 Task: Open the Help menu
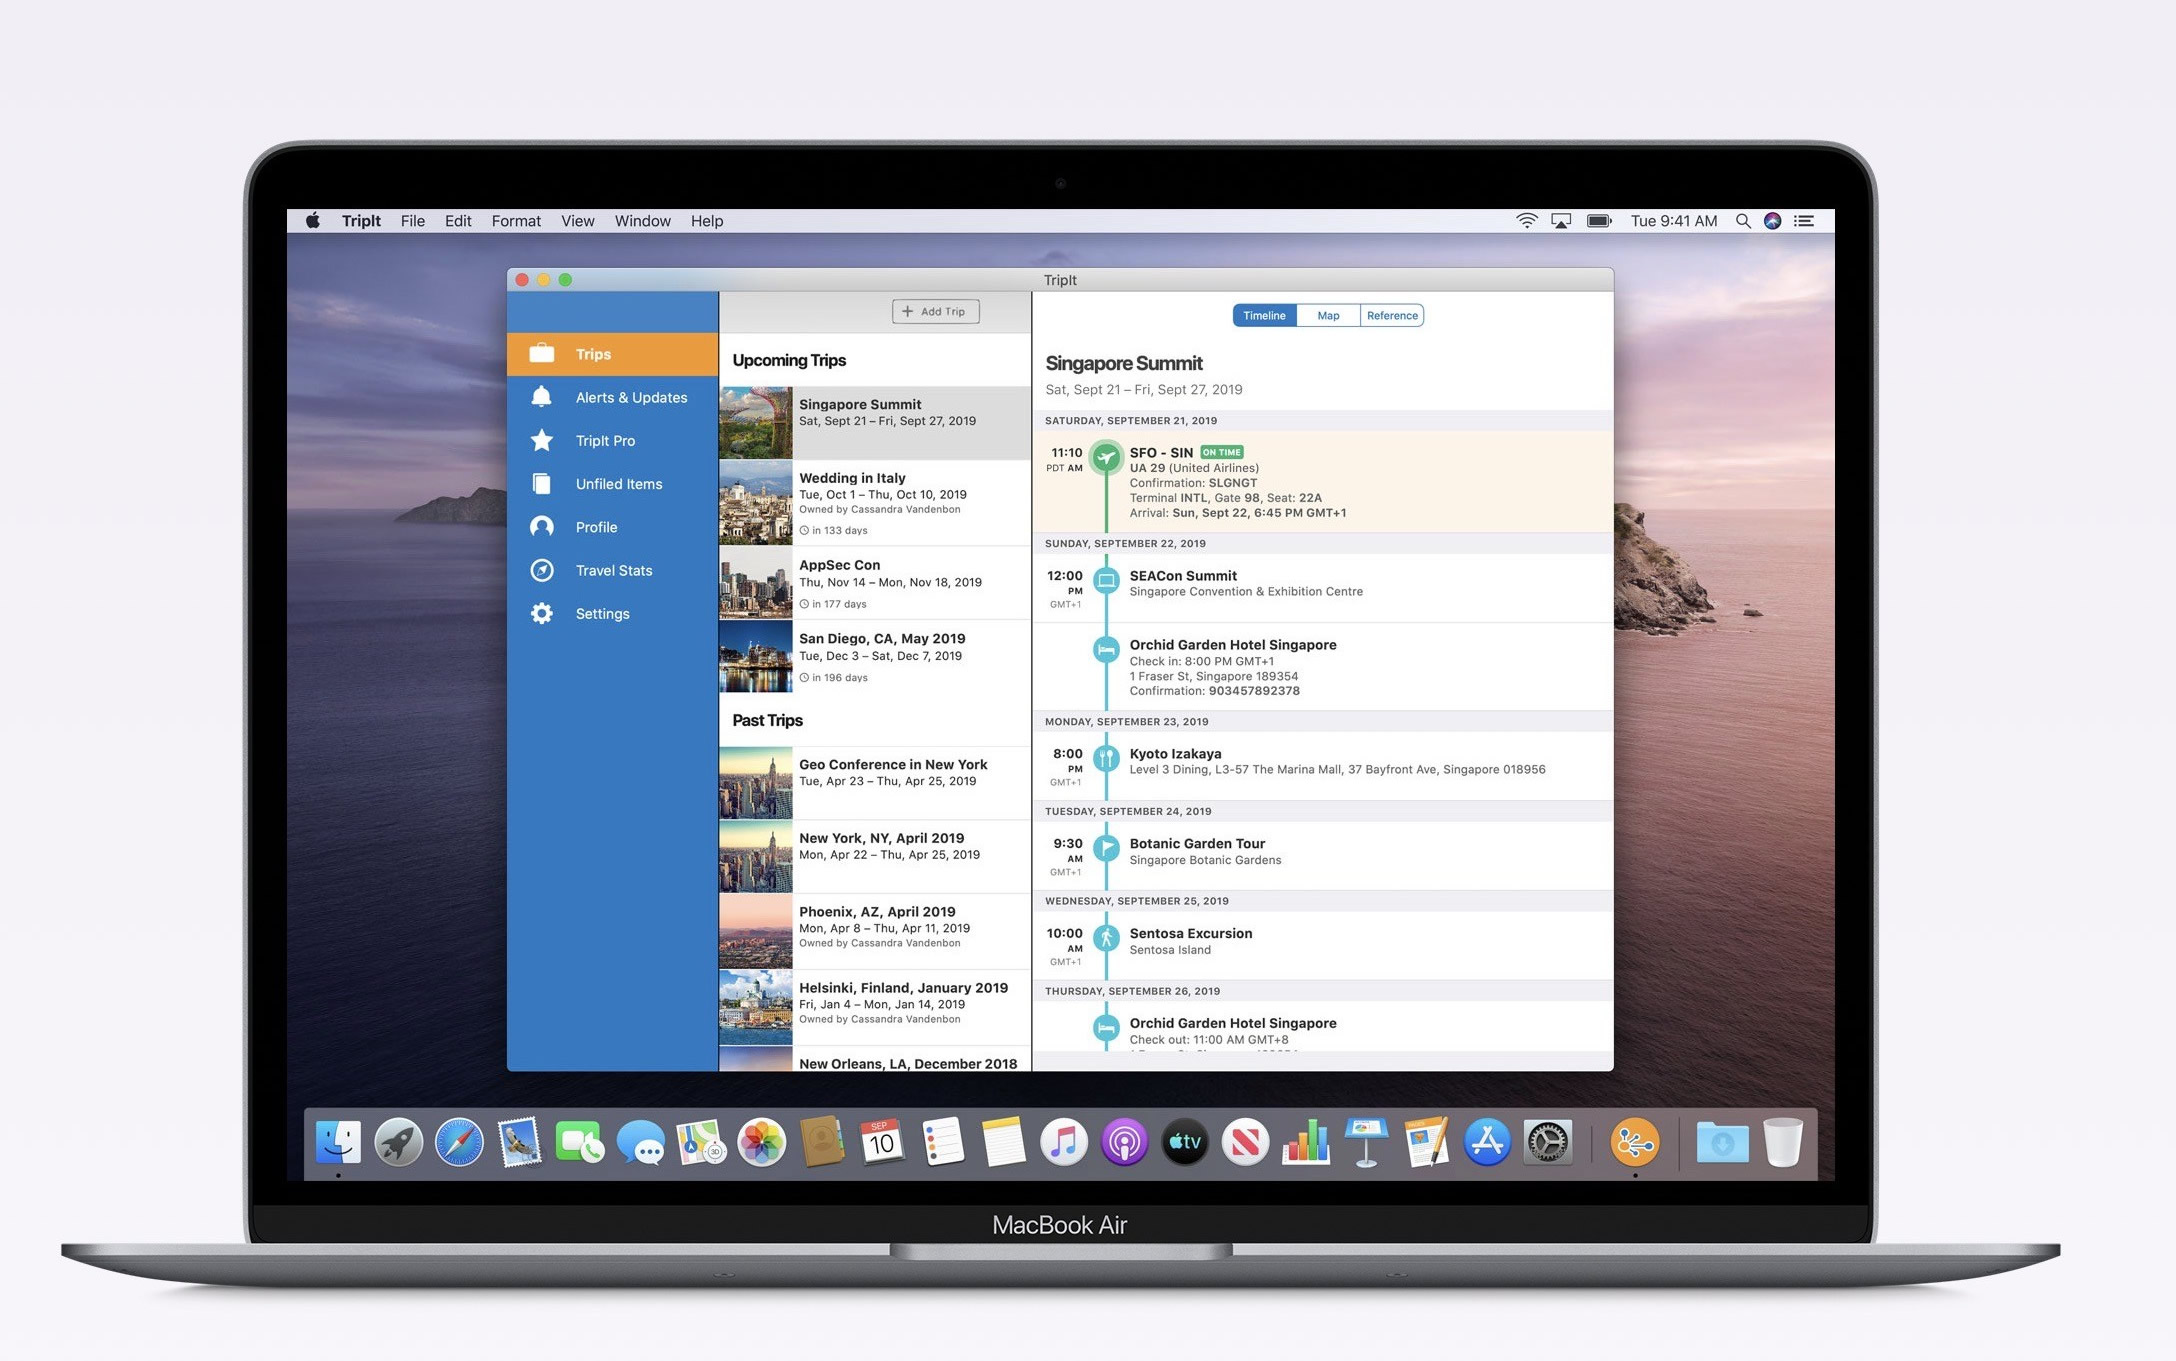pyautogui.click(x=707, y=221)
